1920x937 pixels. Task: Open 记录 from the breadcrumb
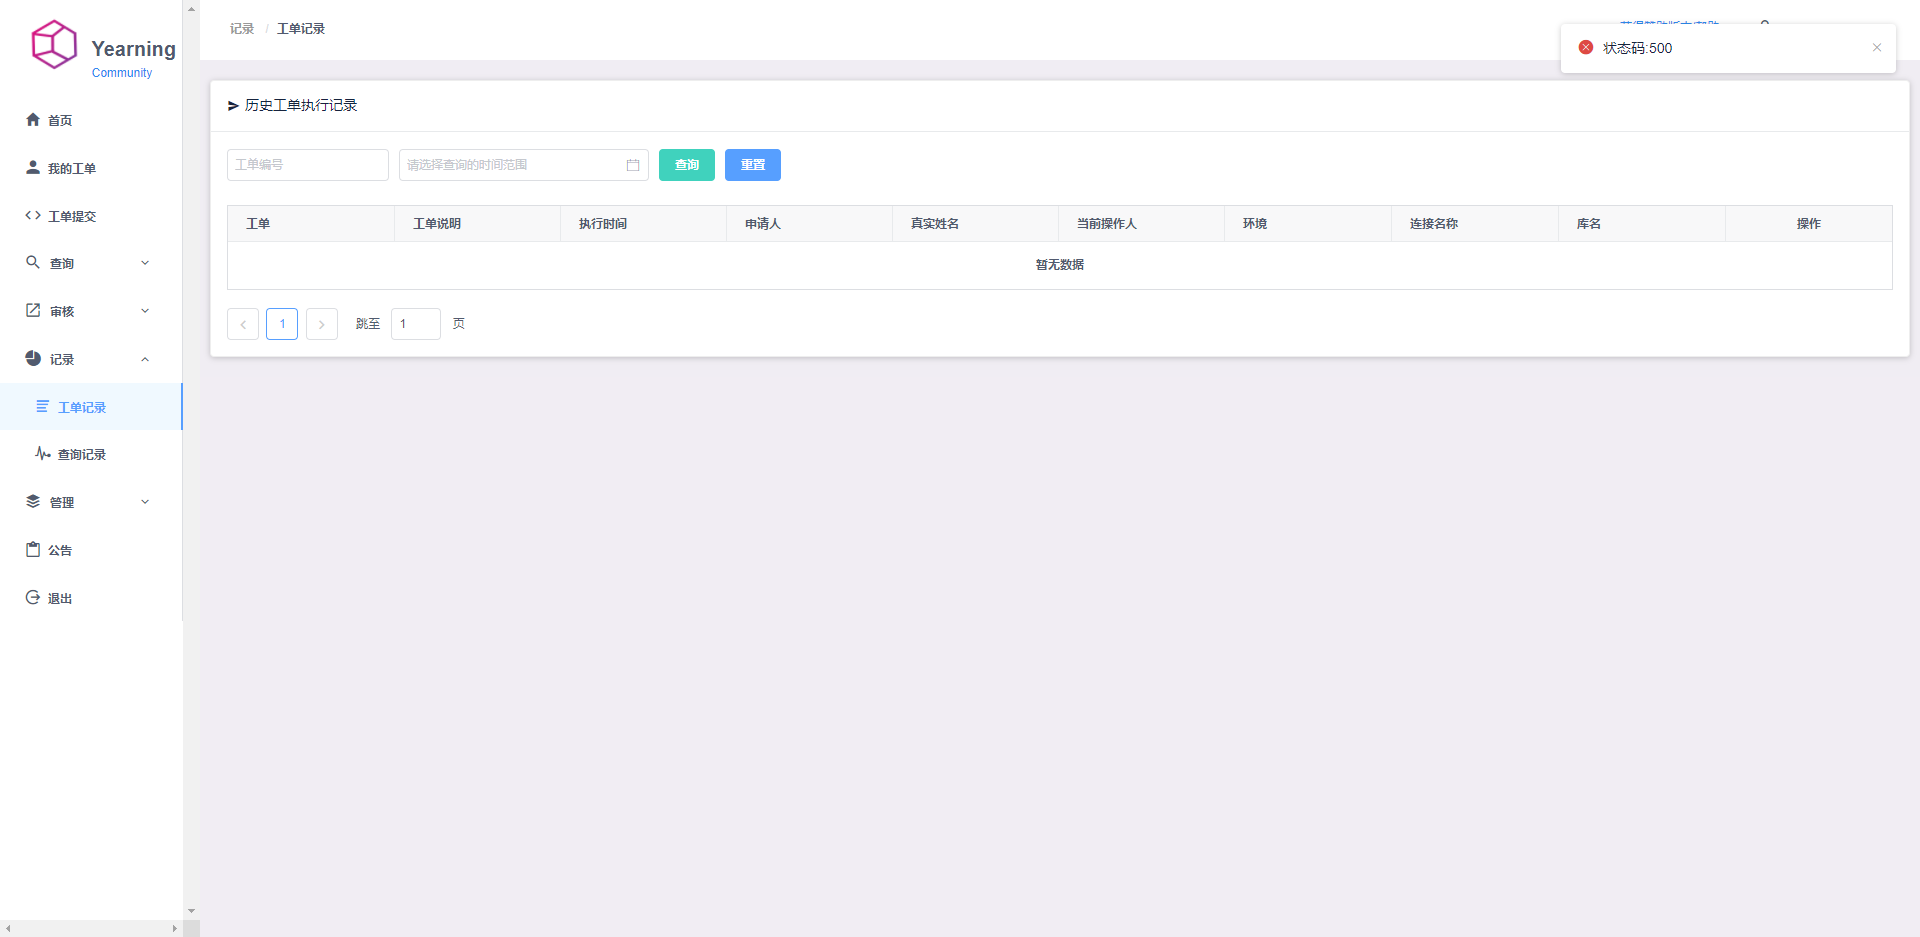tap(241, 28)
